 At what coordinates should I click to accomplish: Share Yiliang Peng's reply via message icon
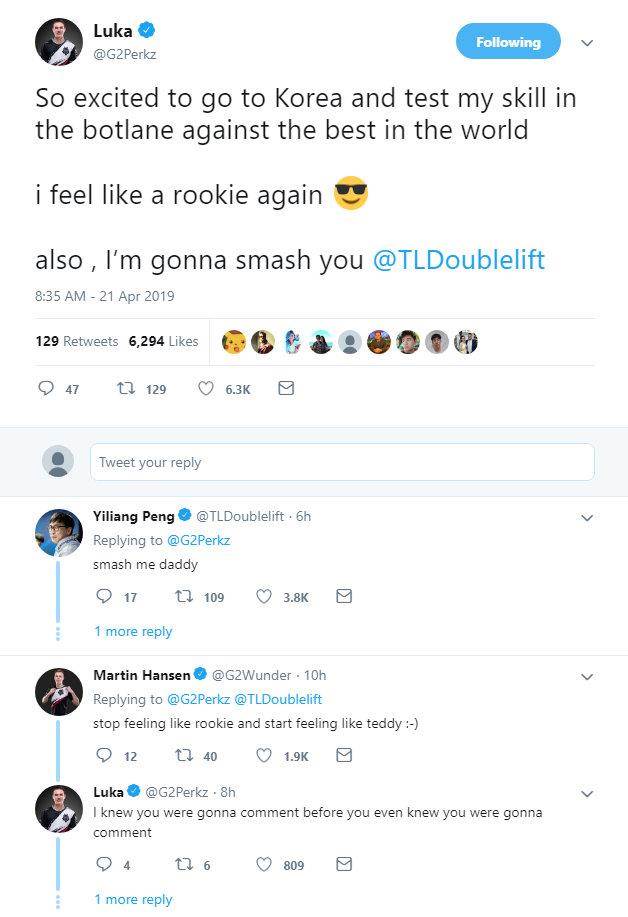click(x=343, y=597)
